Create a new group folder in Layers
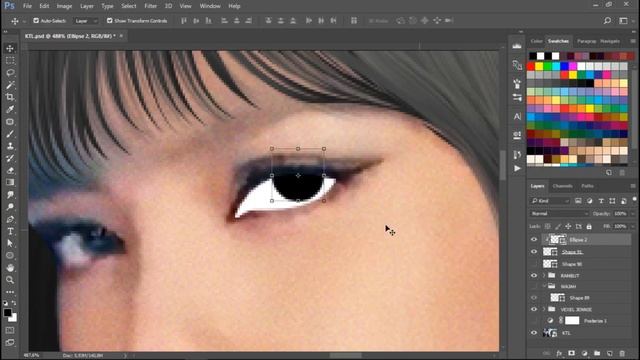The height and width of the screenshot is (360, 640). [597, 353]
